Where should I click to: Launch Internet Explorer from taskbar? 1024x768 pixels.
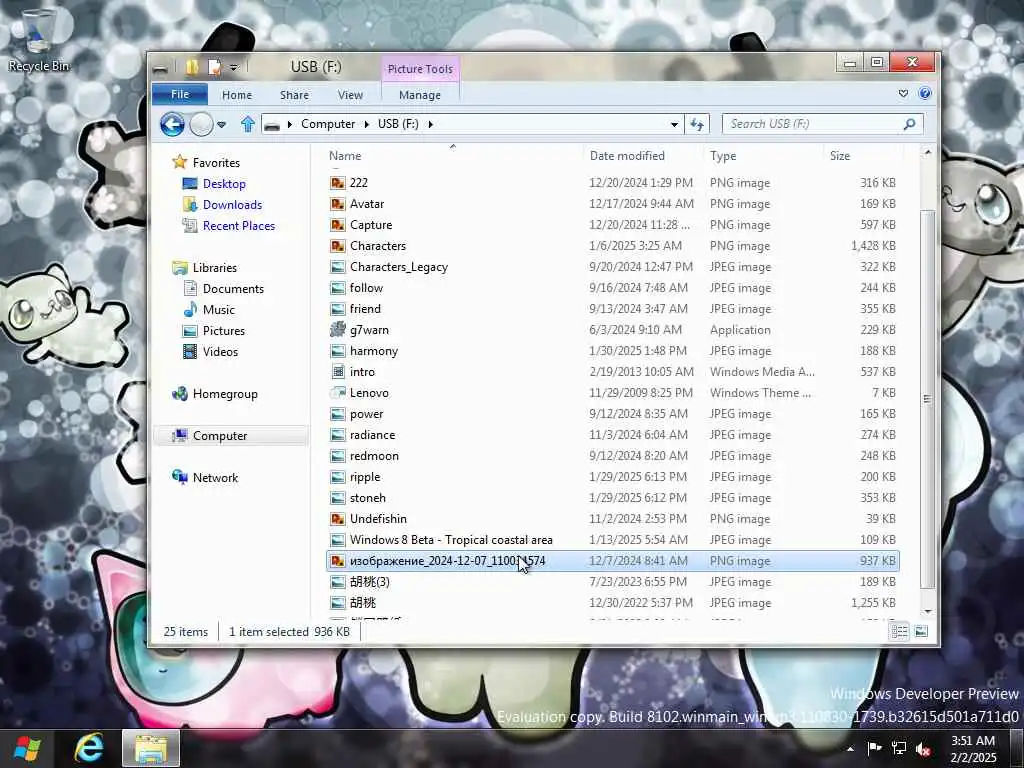[x=89, y=748]
